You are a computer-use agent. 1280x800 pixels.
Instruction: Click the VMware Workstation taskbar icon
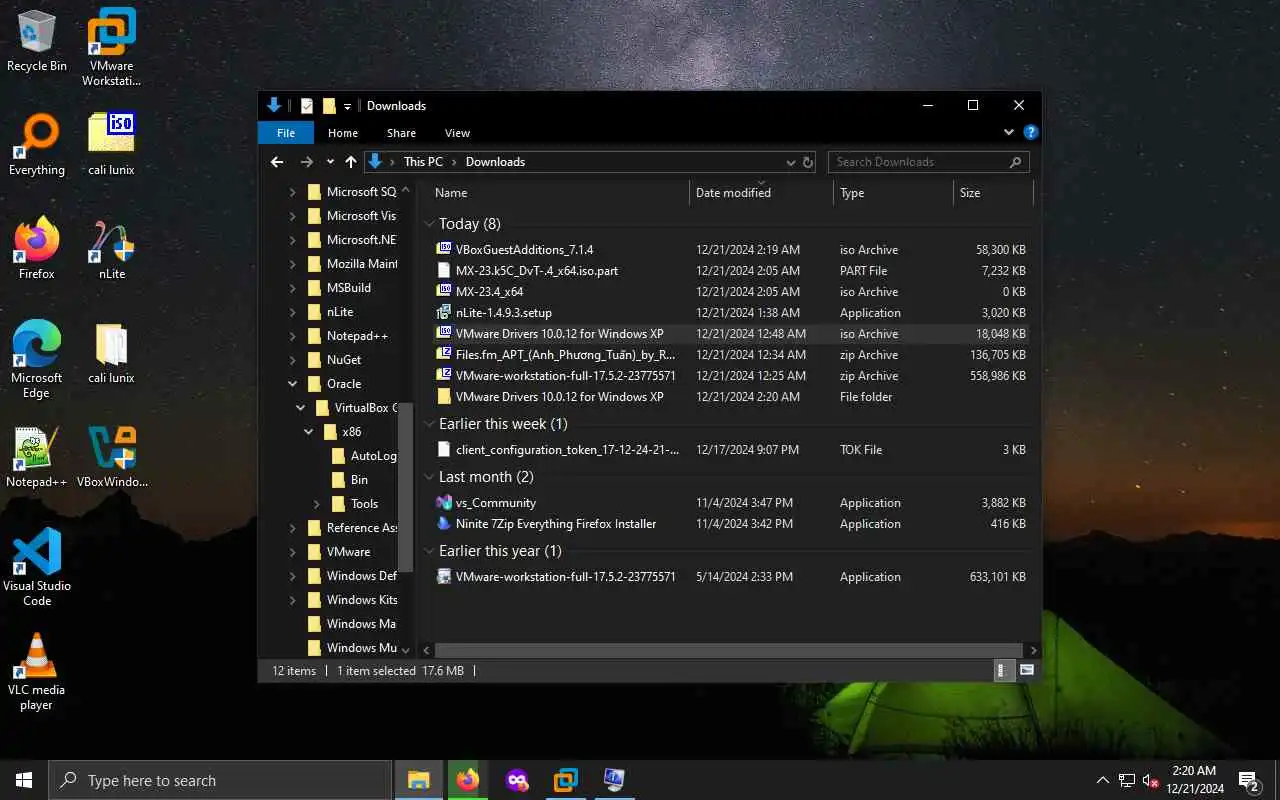point(565,780)
